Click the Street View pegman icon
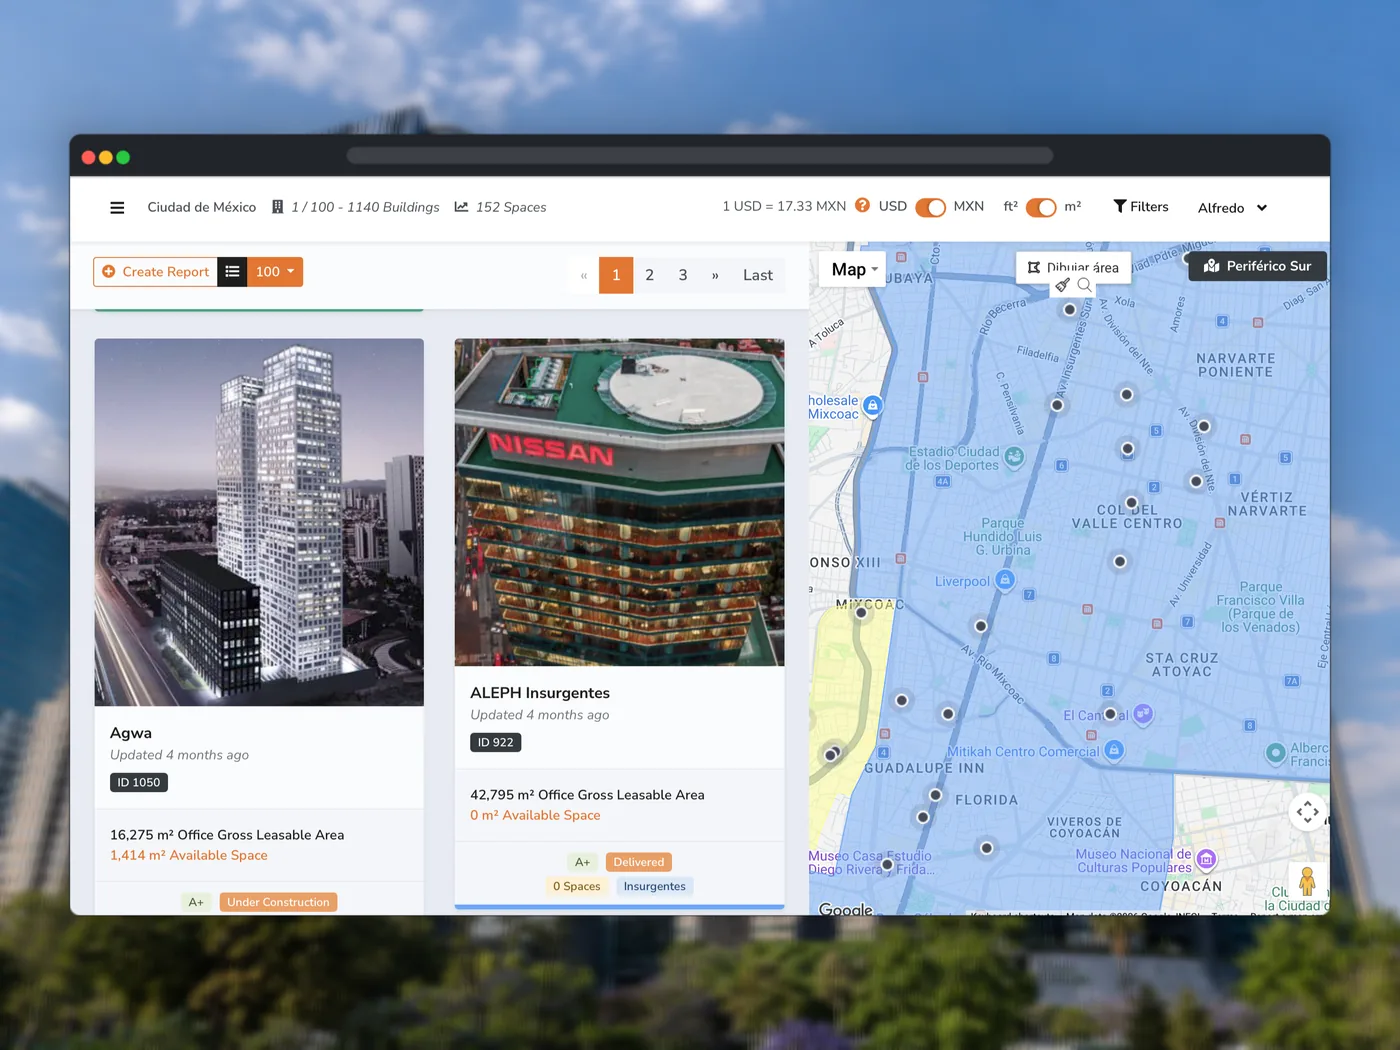Screen dimensions: 1400x1050 tap(1307, 881)
